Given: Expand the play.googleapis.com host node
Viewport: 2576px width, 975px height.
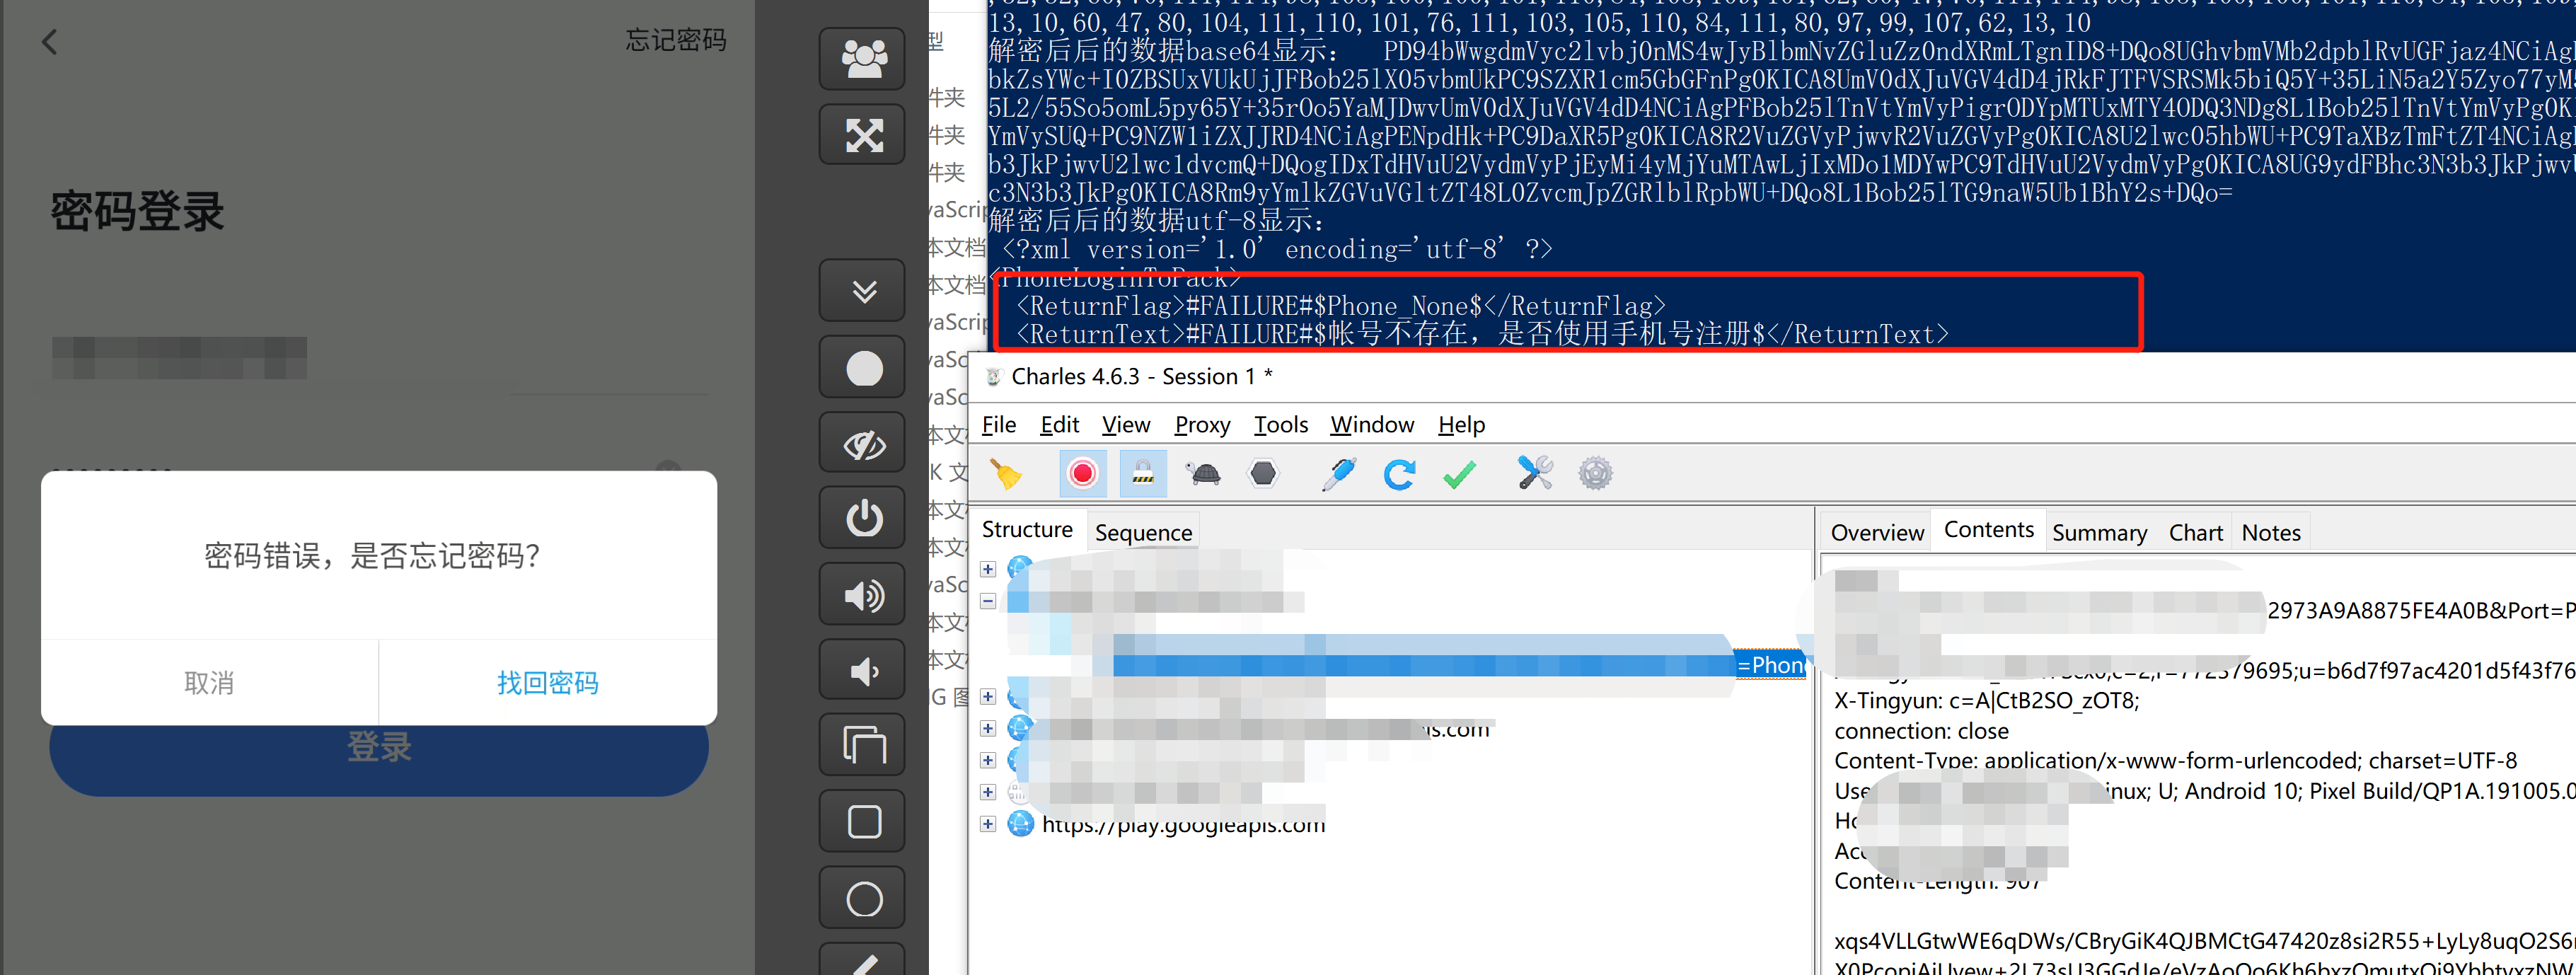Looking at the screenshot, I should click(988, 824).
